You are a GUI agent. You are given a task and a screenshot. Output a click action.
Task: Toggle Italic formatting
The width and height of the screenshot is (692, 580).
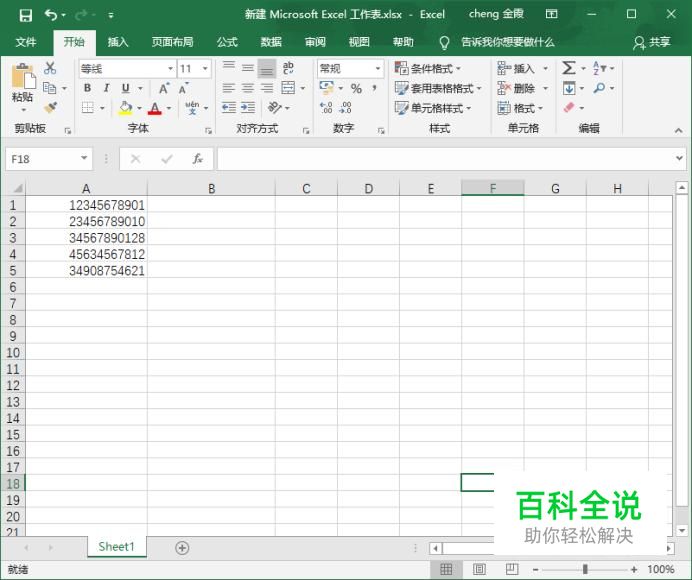[x=106, y=88]
